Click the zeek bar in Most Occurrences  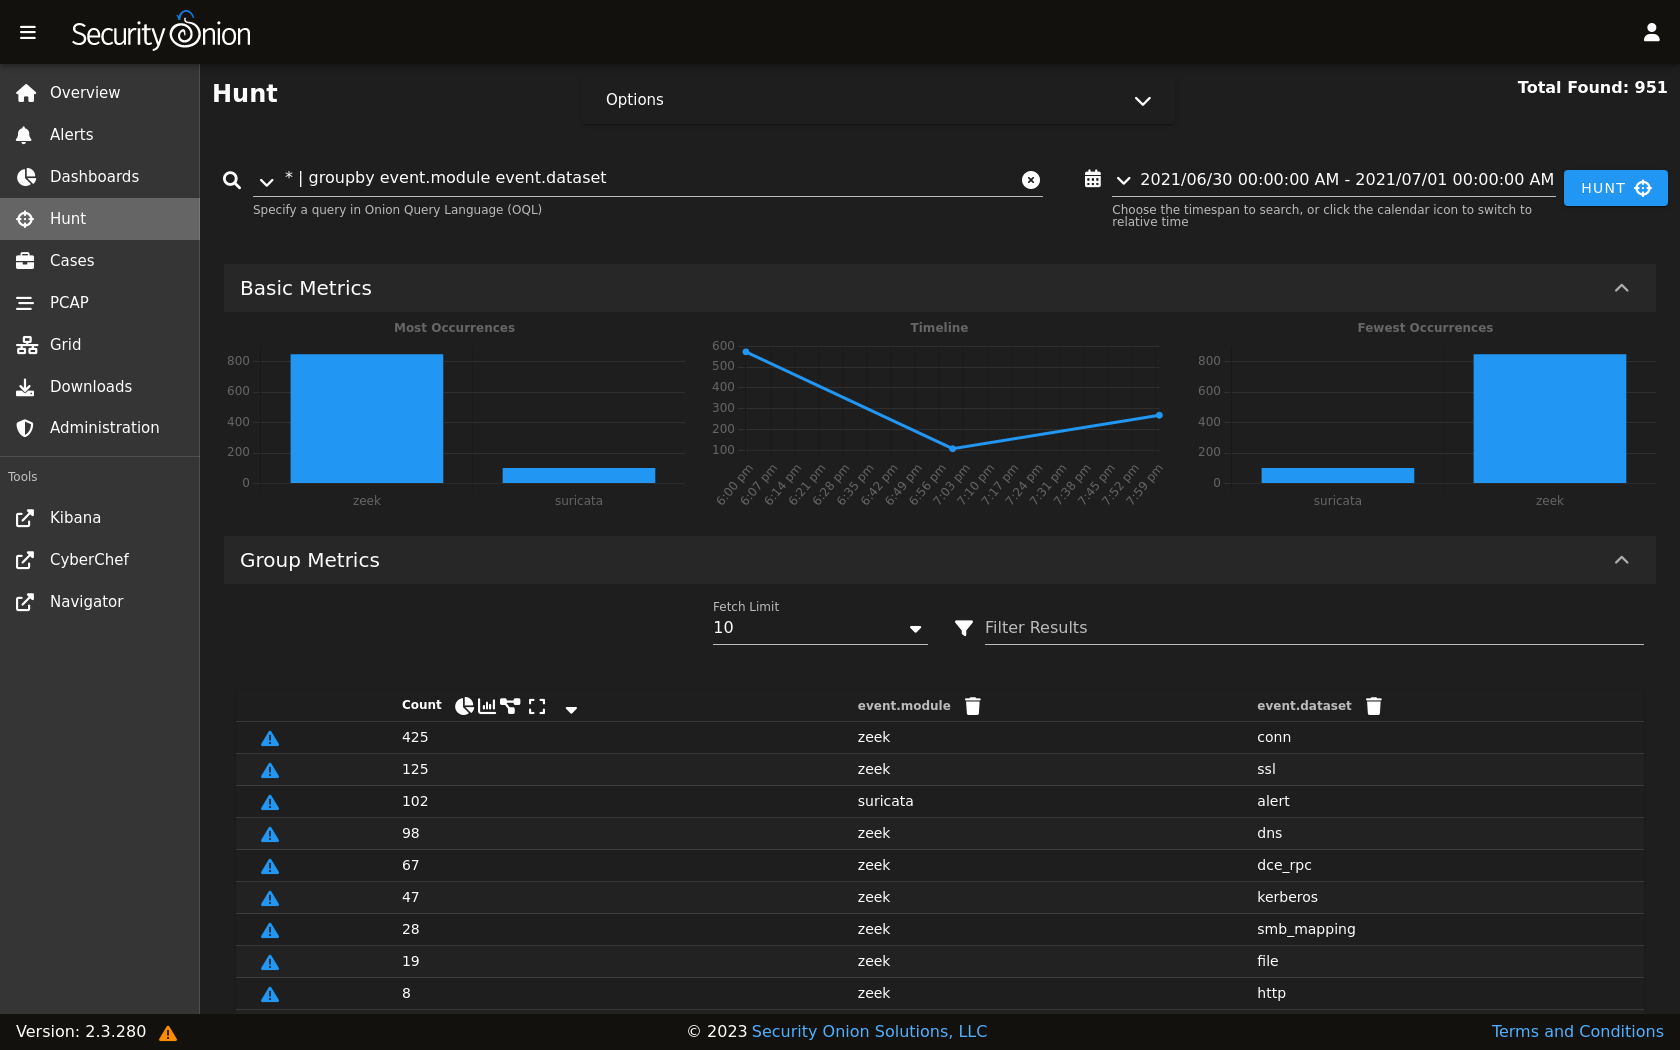tap(367, 419)
